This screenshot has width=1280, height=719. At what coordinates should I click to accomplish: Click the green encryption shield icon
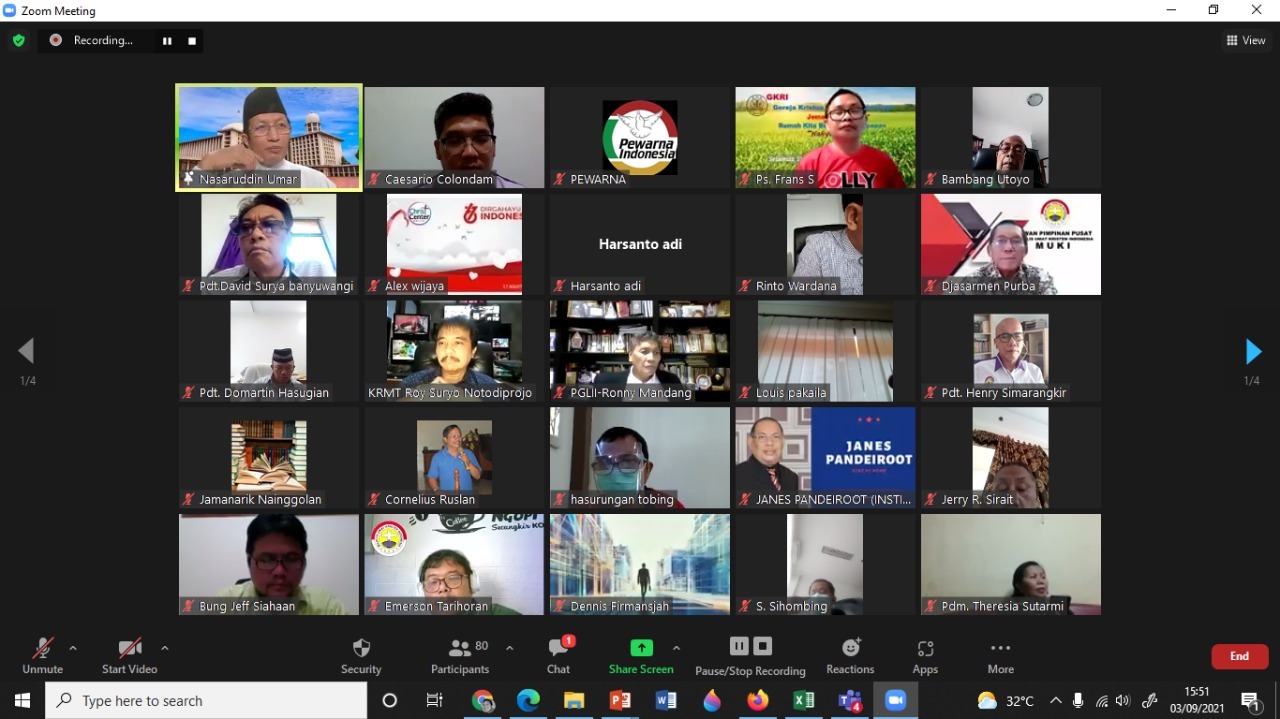pyautogui.click(x=18, y=41)
